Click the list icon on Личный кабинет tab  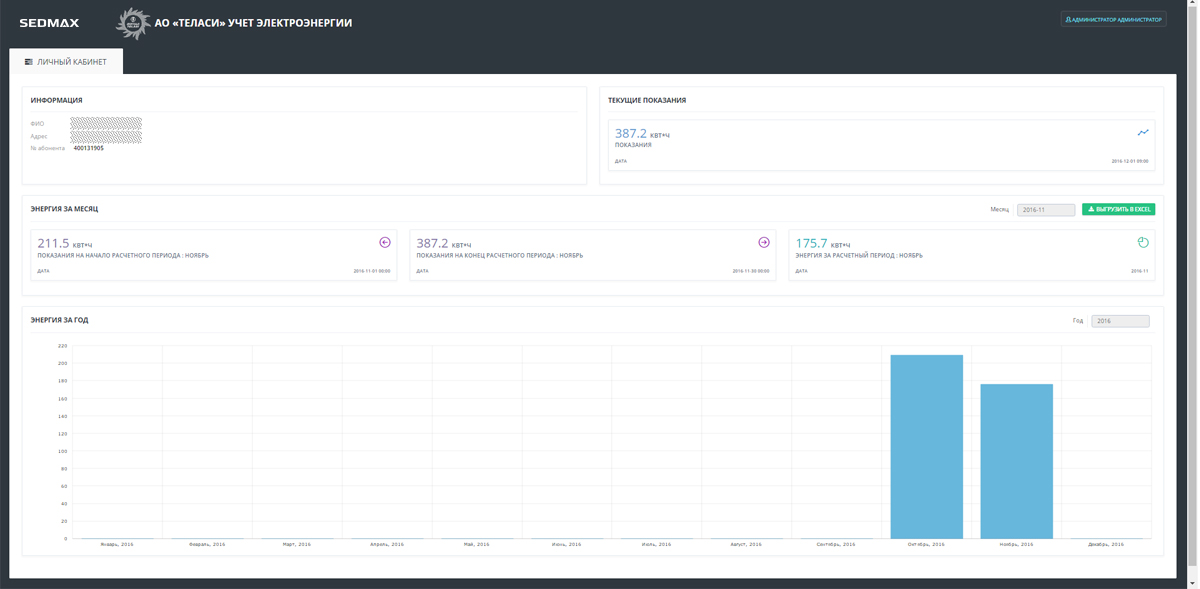click(29, 62)
